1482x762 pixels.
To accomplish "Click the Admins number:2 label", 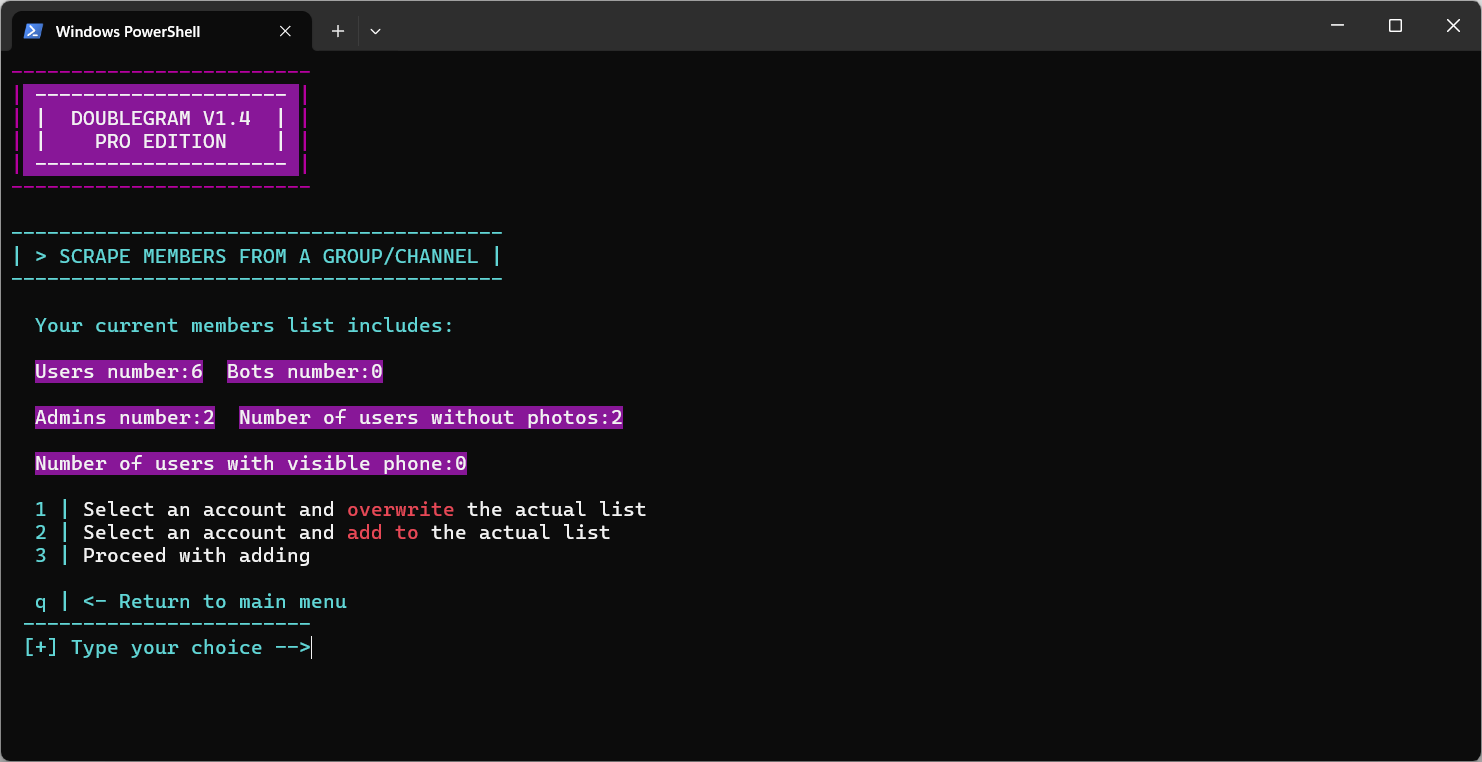I will [125, 418].
